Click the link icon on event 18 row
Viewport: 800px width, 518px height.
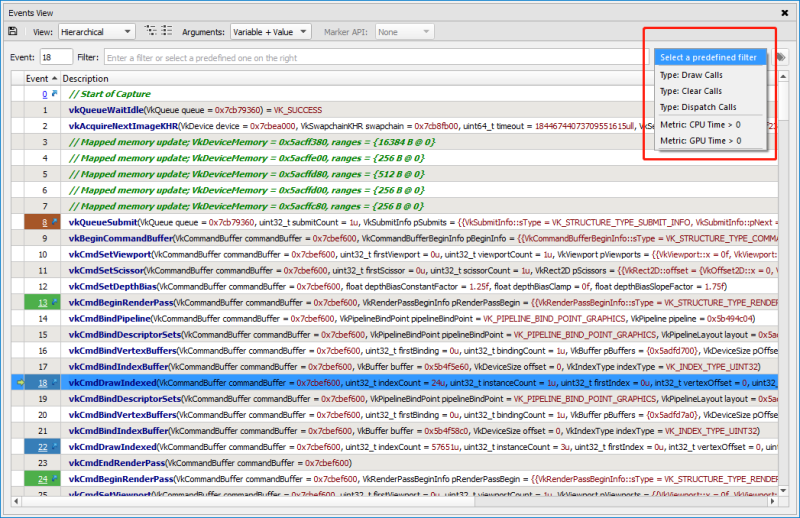coord(54,382)
